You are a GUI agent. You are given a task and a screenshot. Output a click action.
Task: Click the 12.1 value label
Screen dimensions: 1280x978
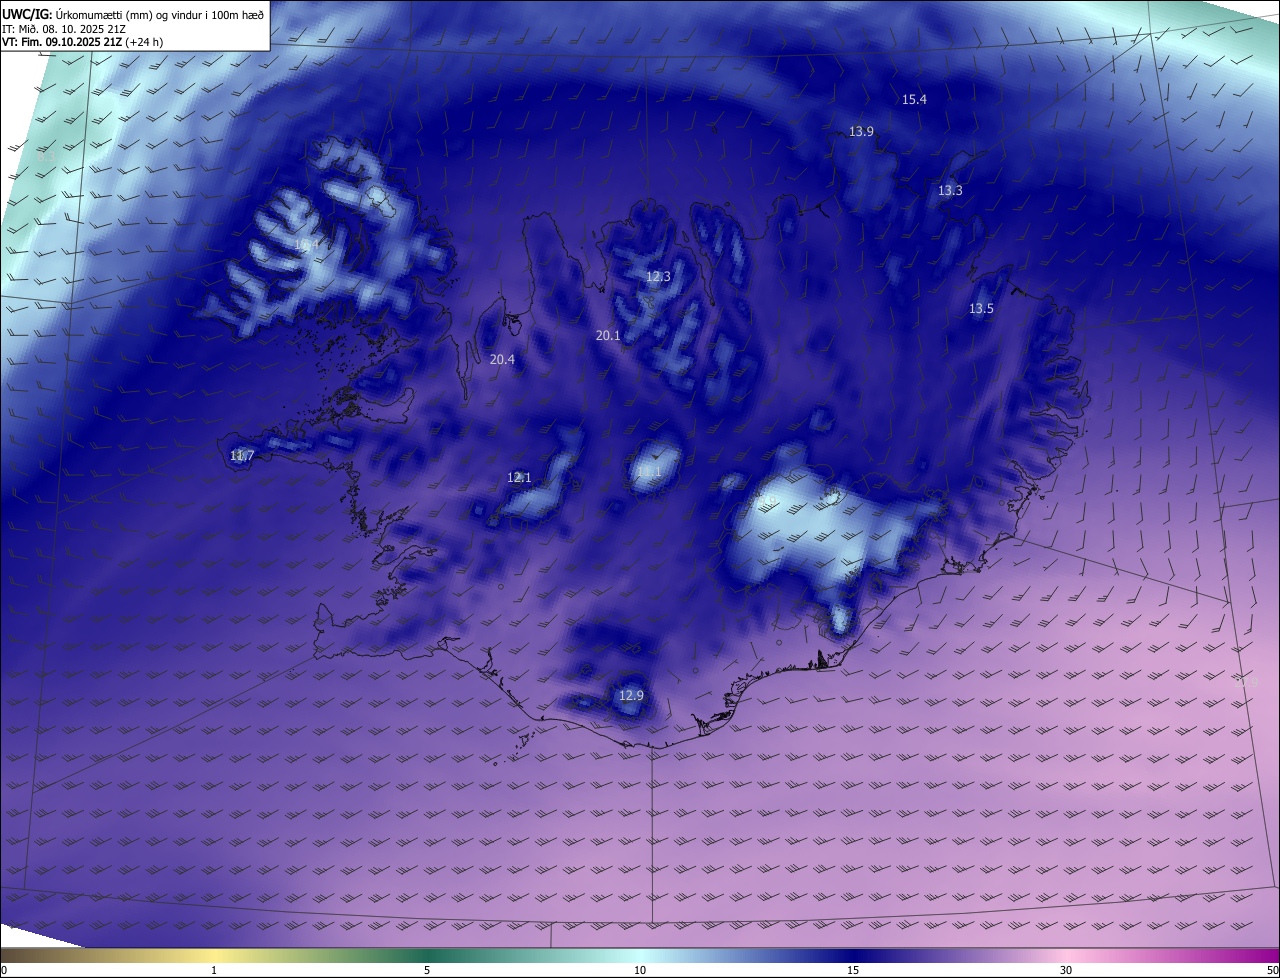[x=519, y=478]
